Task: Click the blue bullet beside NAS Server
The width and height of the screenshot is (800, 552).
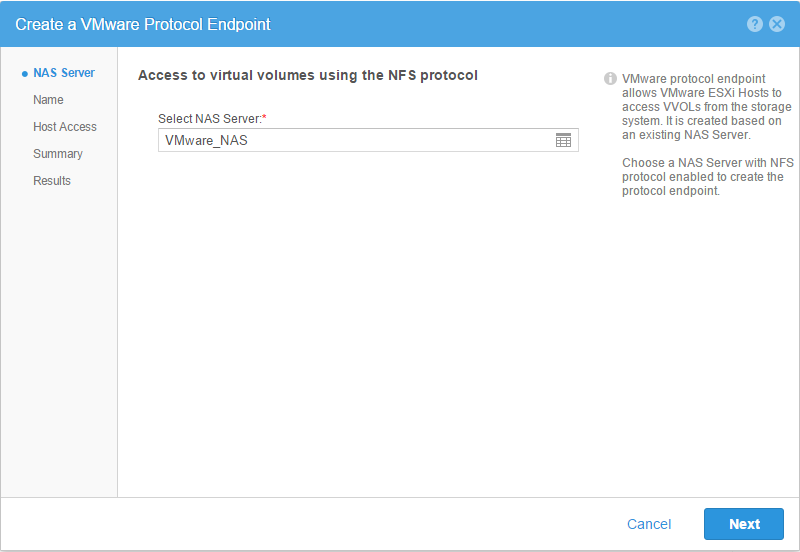Action: click(24, 74)
